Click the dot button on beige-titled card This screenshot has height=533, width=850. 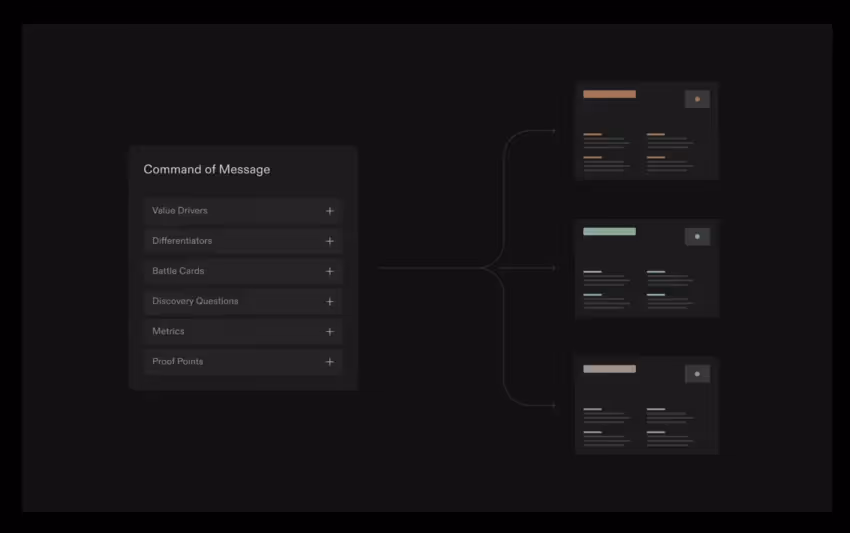[697, 374]
